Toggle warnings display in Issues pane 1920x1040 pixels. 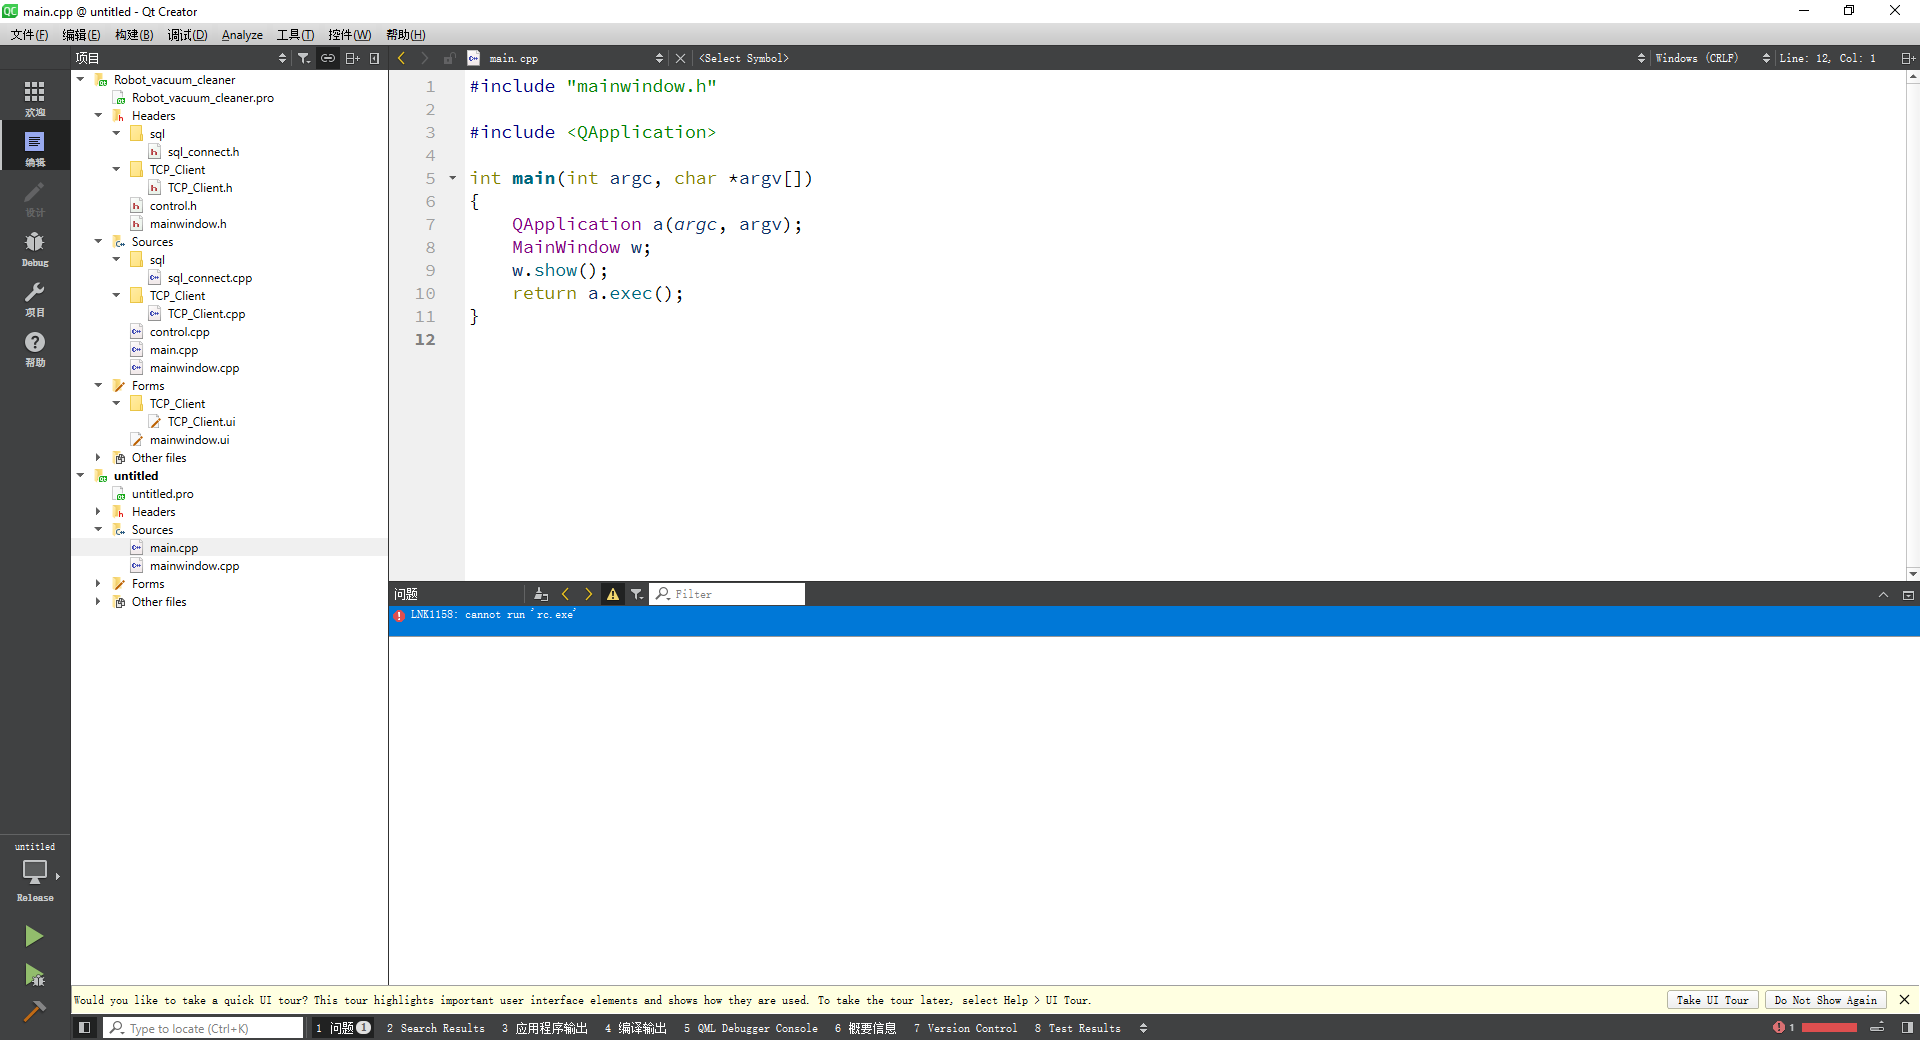(x=613, y=594)
